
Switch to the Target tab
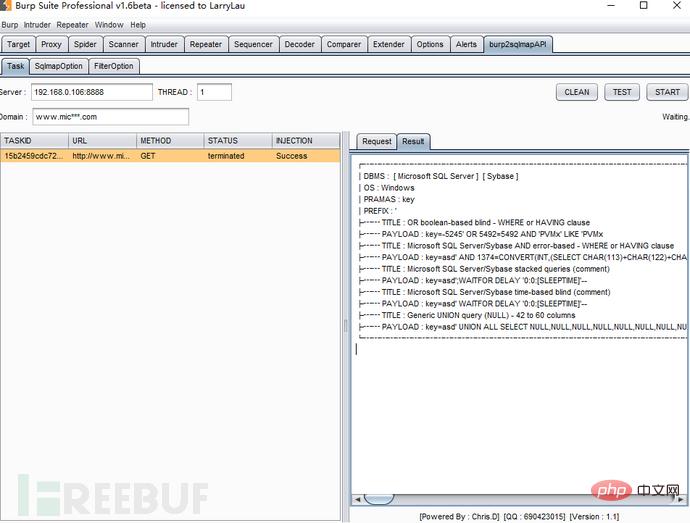(x=18, y=44)
